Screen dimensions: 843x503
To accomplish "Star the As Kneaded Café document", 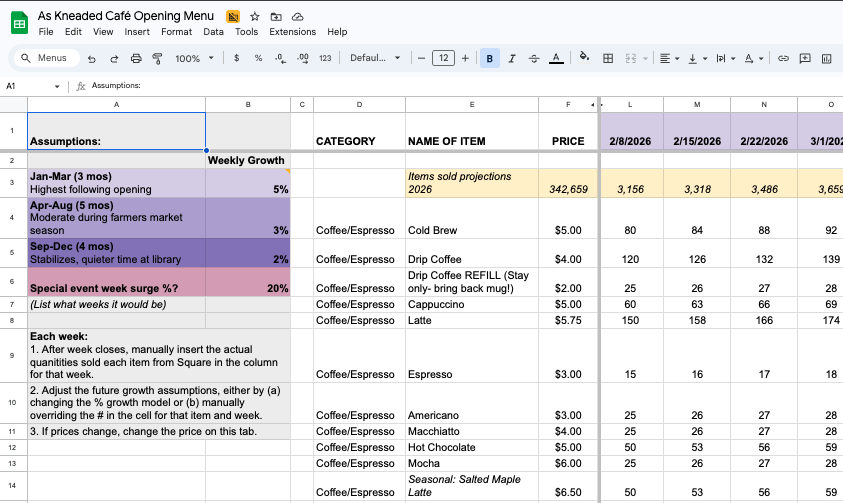I will [255, 17].
